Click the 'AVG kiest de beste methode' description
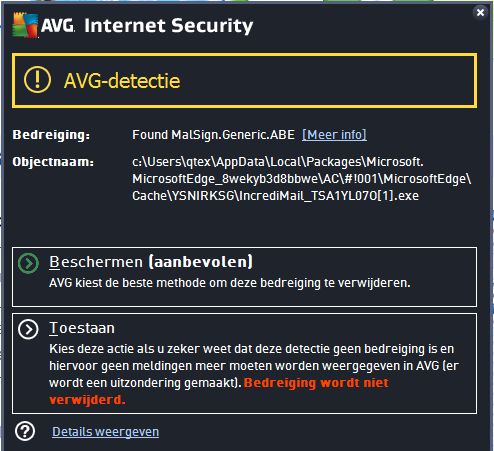This screenshot has height=451, width=494. point(230,283)
